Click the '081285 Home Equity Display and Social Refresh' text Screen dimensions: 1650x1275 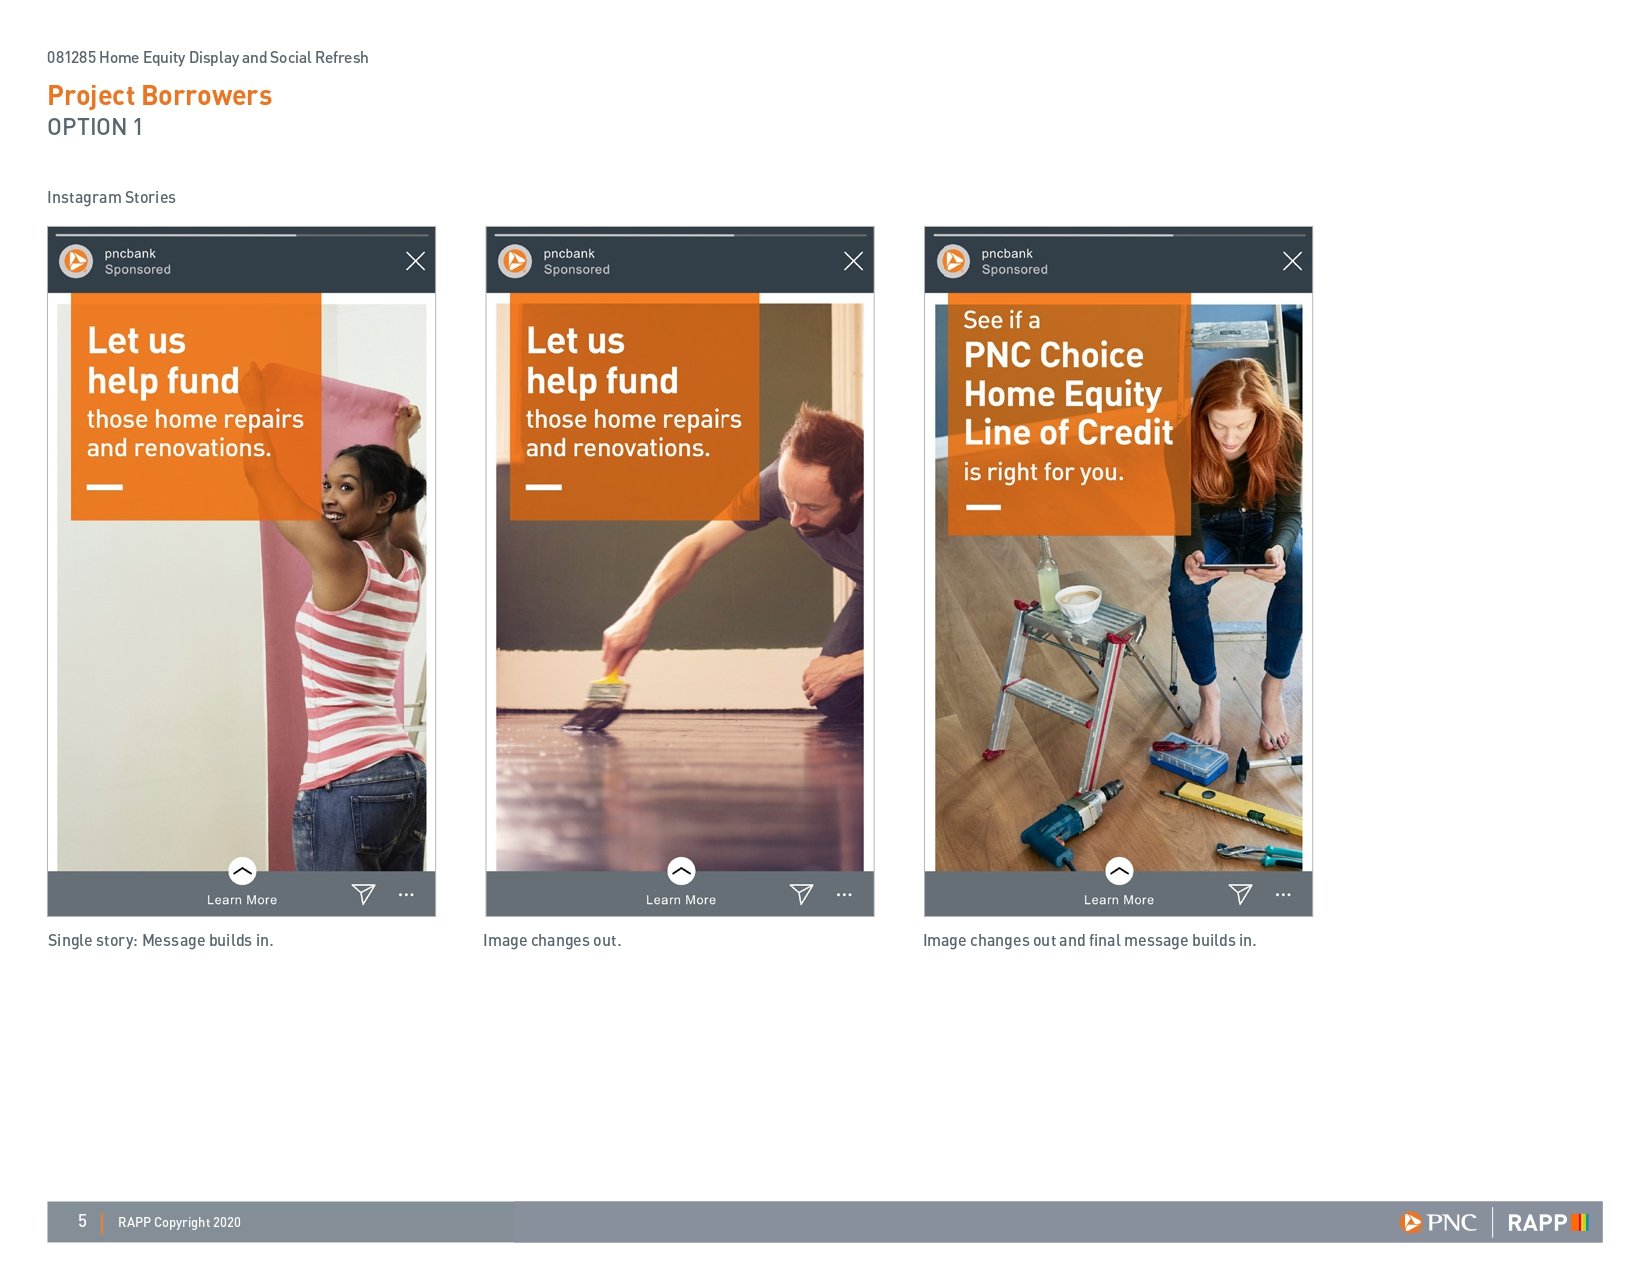point(207,58)
